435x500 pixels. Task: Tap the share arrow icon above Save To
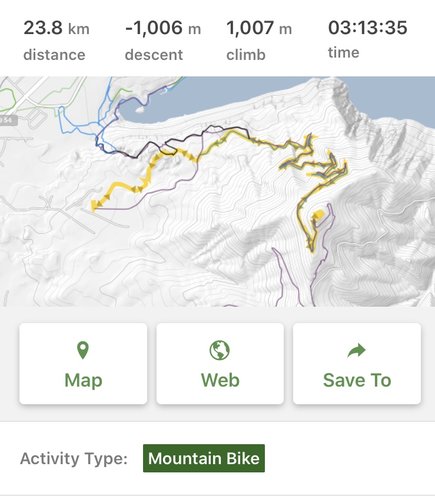(x=356, y=350)
